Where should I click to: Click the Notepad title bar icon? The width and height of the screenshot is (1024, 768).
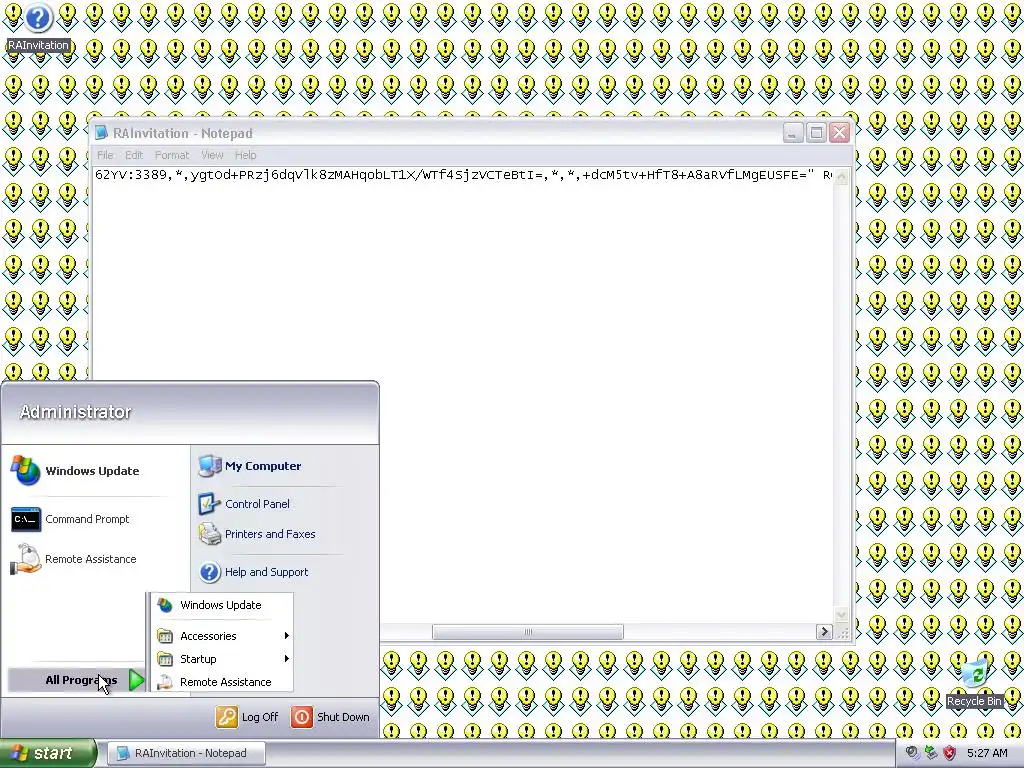pyautogui.click(x=101, y=133)
